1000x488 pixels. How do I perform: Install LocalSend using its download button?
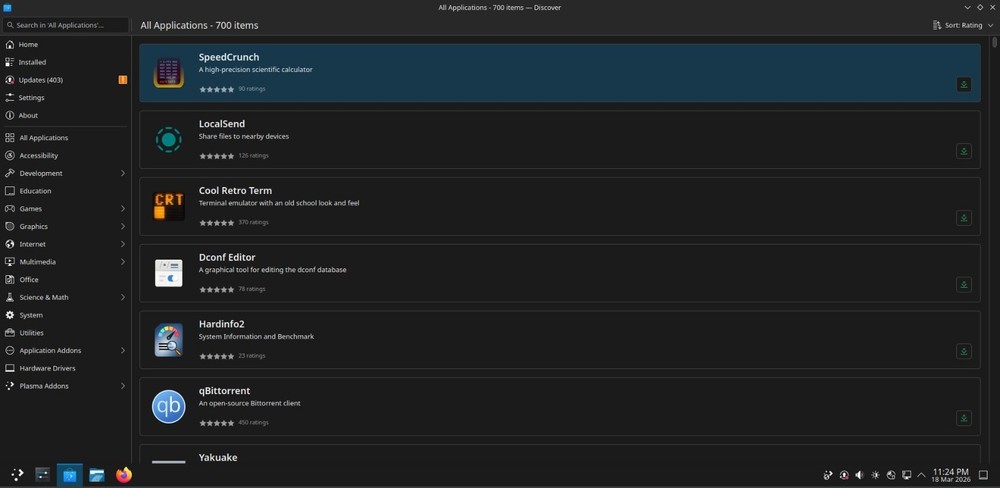[964, 151]
